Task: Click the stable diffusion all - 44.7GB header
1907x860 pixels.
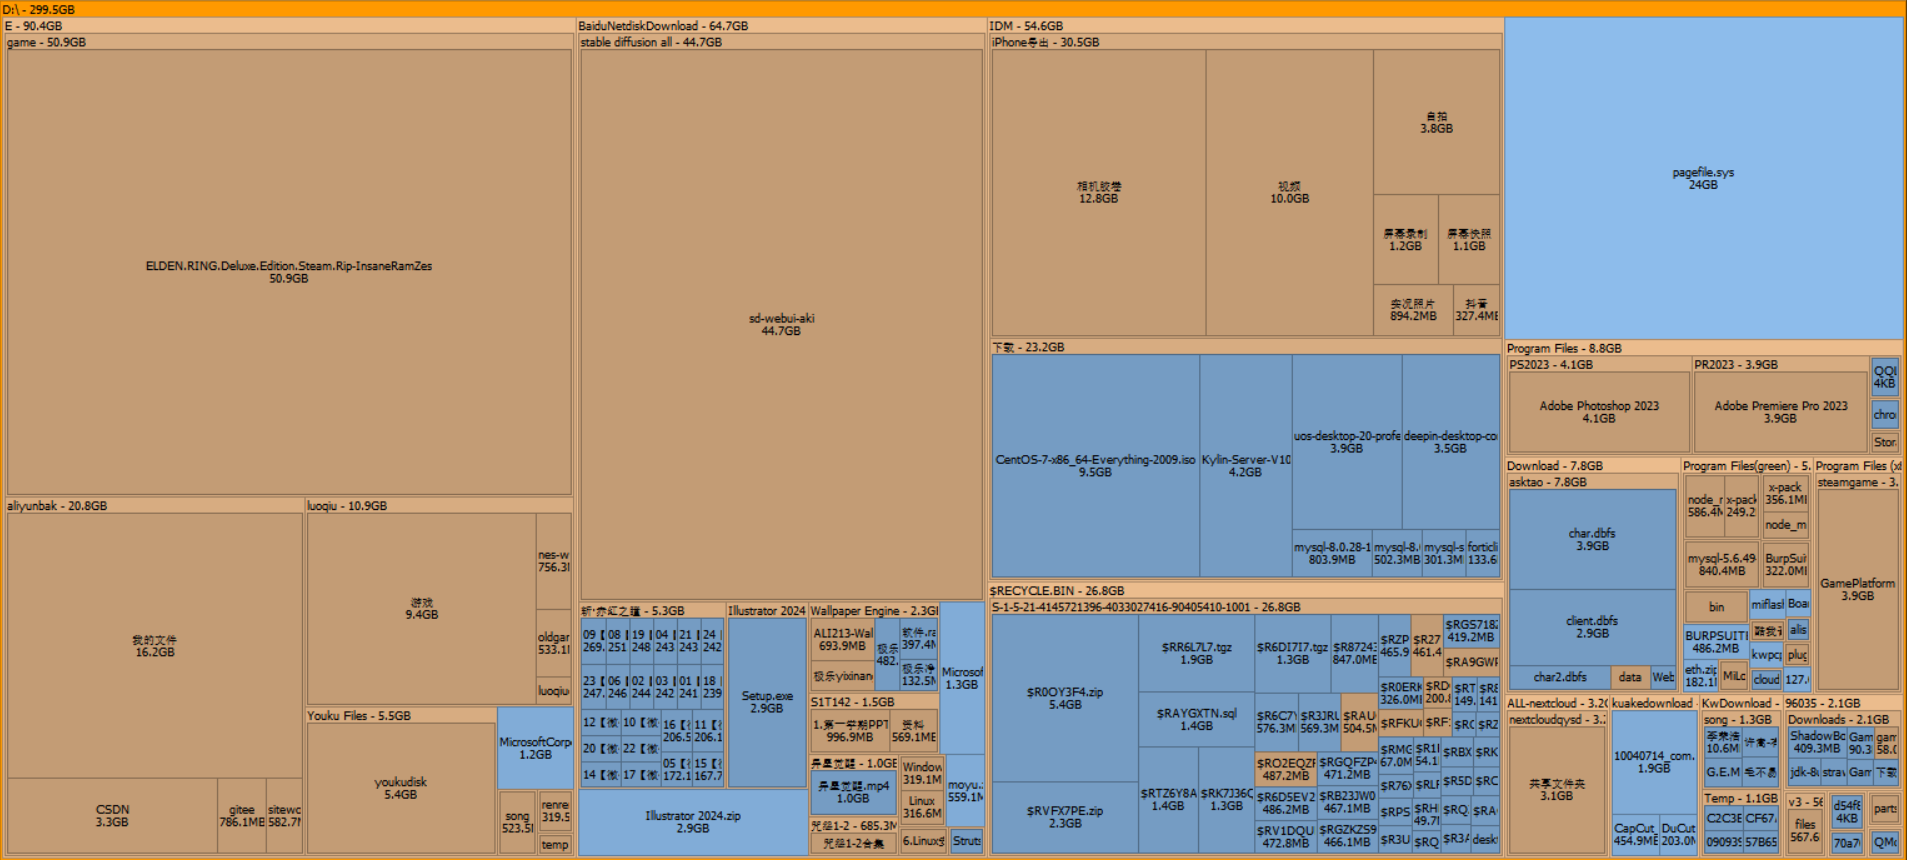Action: tap(781, 42)
